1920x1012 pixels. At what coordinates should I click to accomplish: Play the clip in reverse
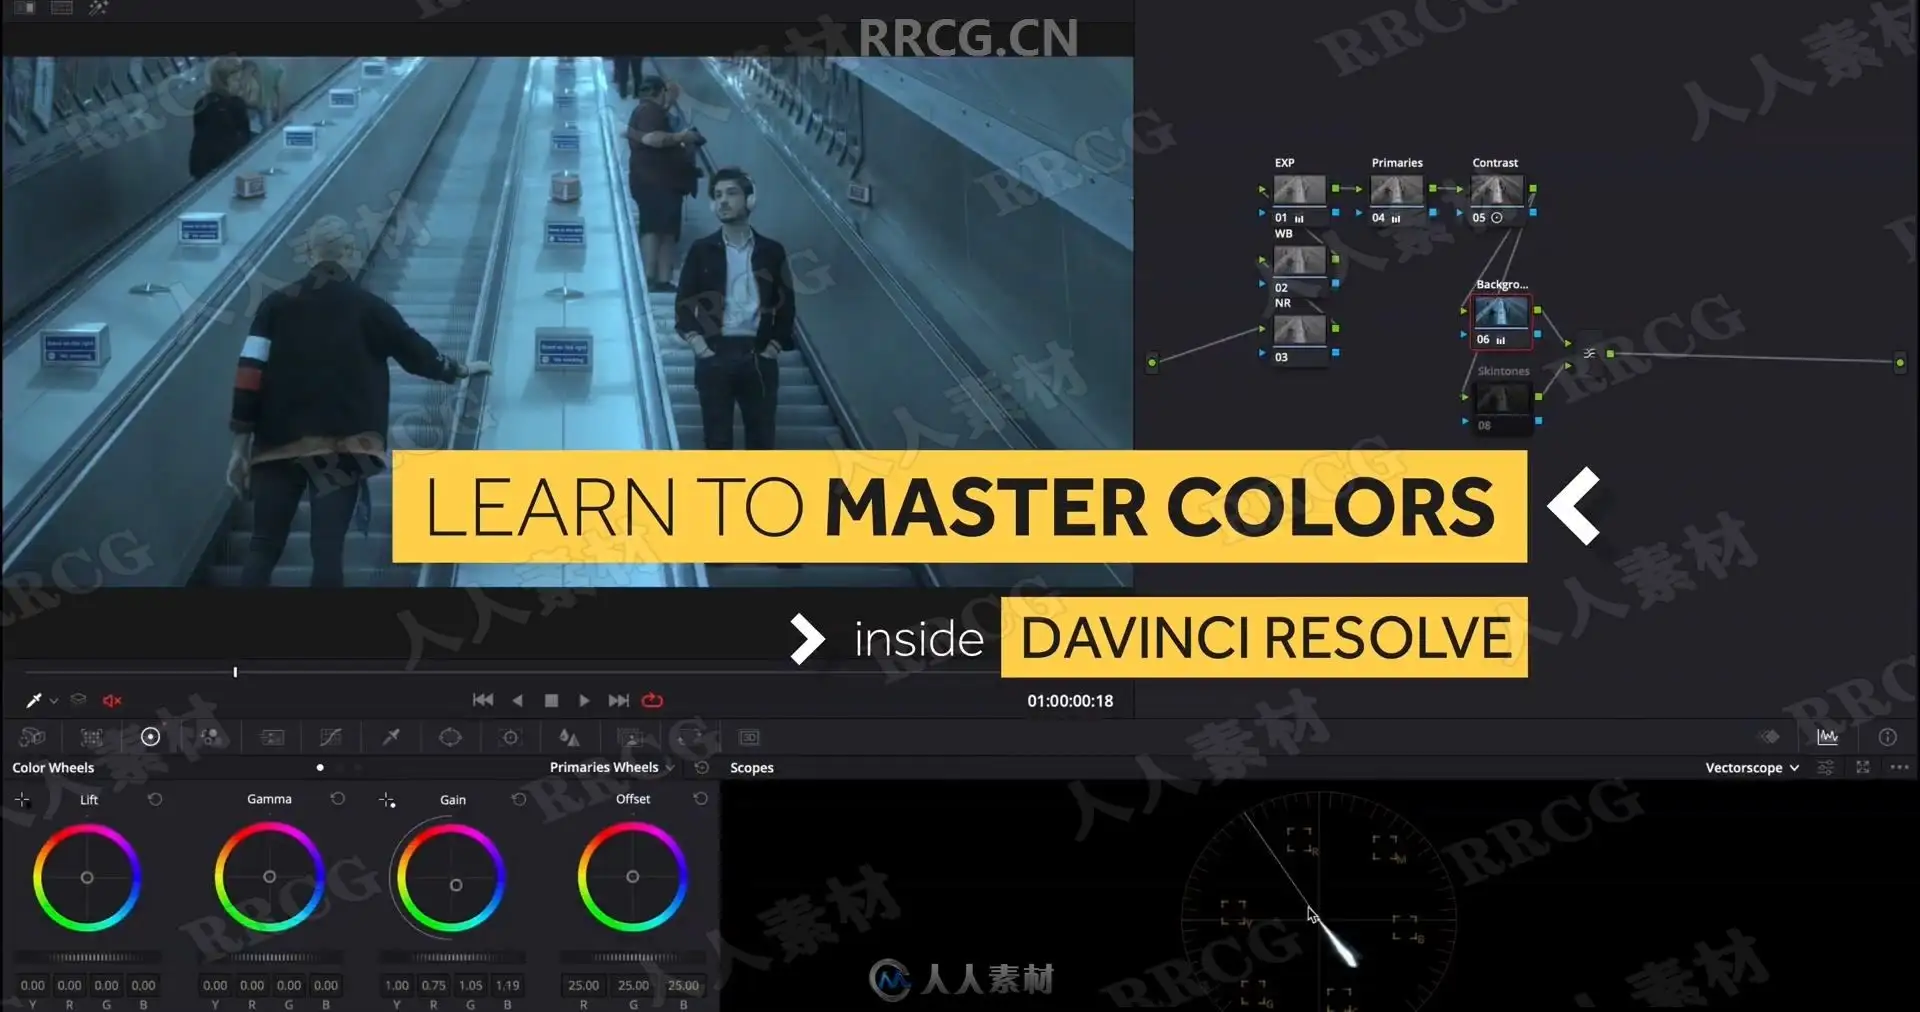[x=517, y=700]
